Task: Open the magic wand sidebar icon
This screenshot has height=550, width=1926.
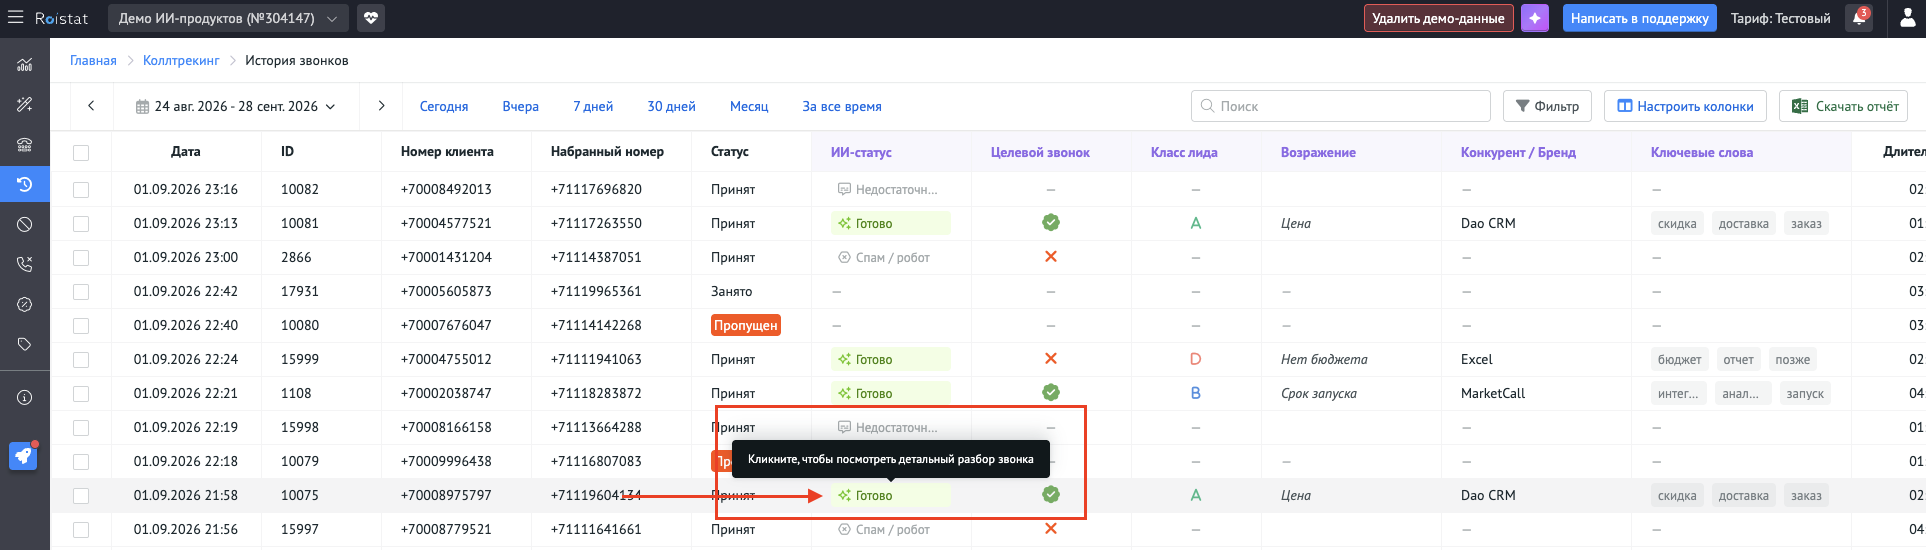Action: 25,105
